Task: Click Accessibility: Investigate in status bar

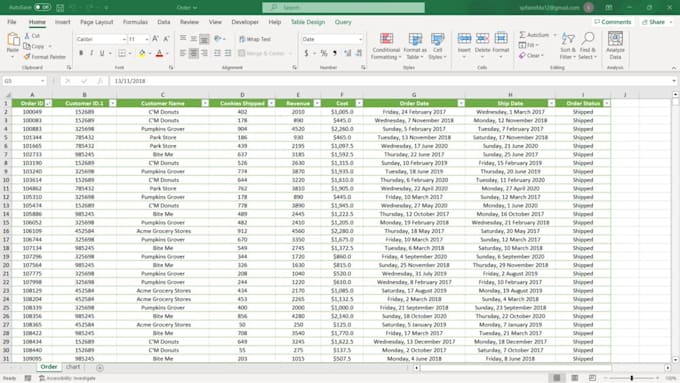Action: 68,378
